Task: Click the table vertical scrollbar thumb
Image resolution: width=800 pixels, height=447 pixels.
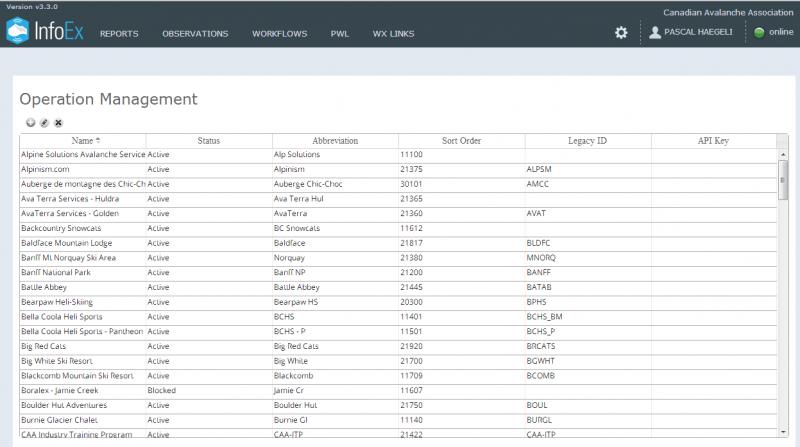Action: coord(783,180)
